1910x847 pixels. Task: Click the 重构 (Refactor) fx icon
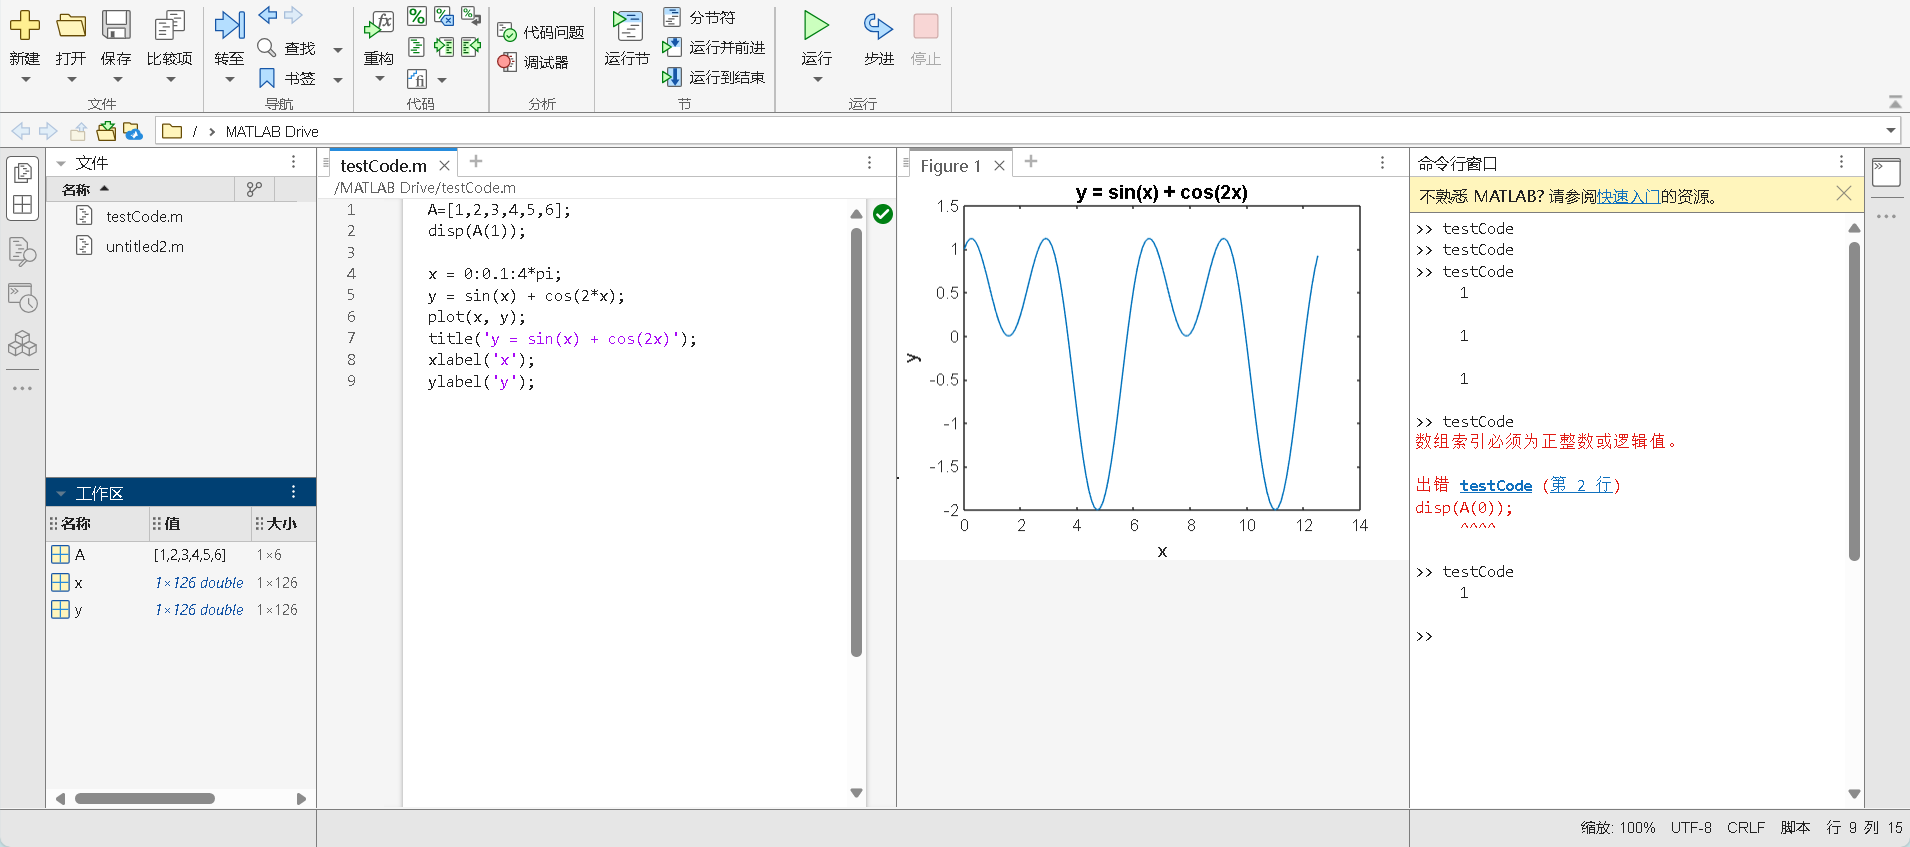tap(378, 26)
